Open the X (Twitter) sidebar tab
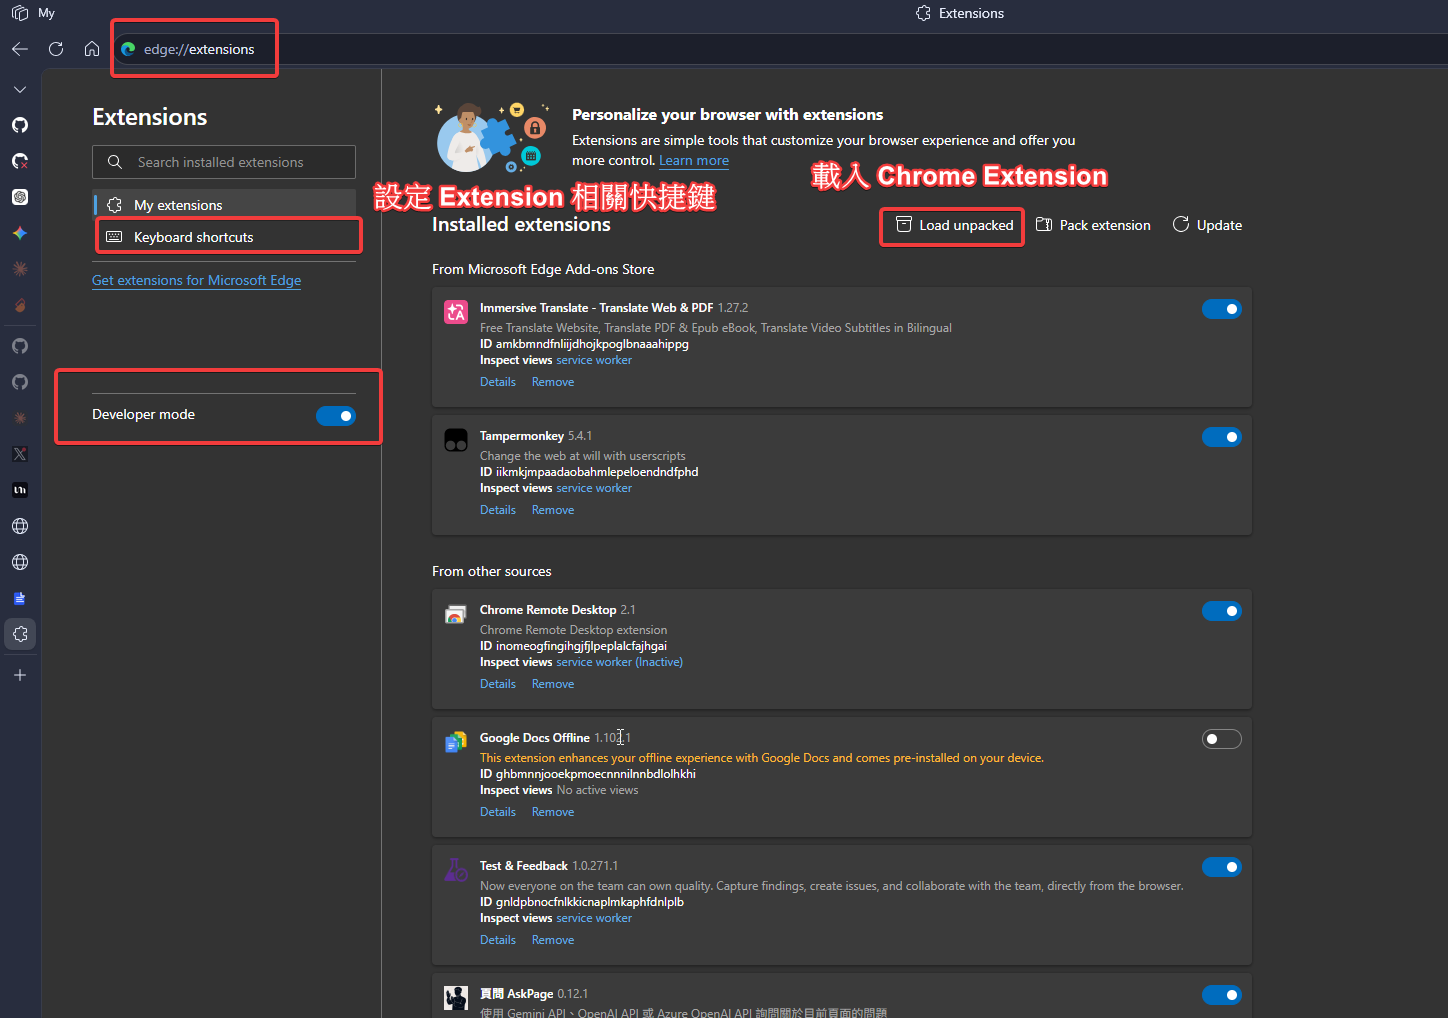This screenshot has height=1018, width=1448. [x=20, y=454]
